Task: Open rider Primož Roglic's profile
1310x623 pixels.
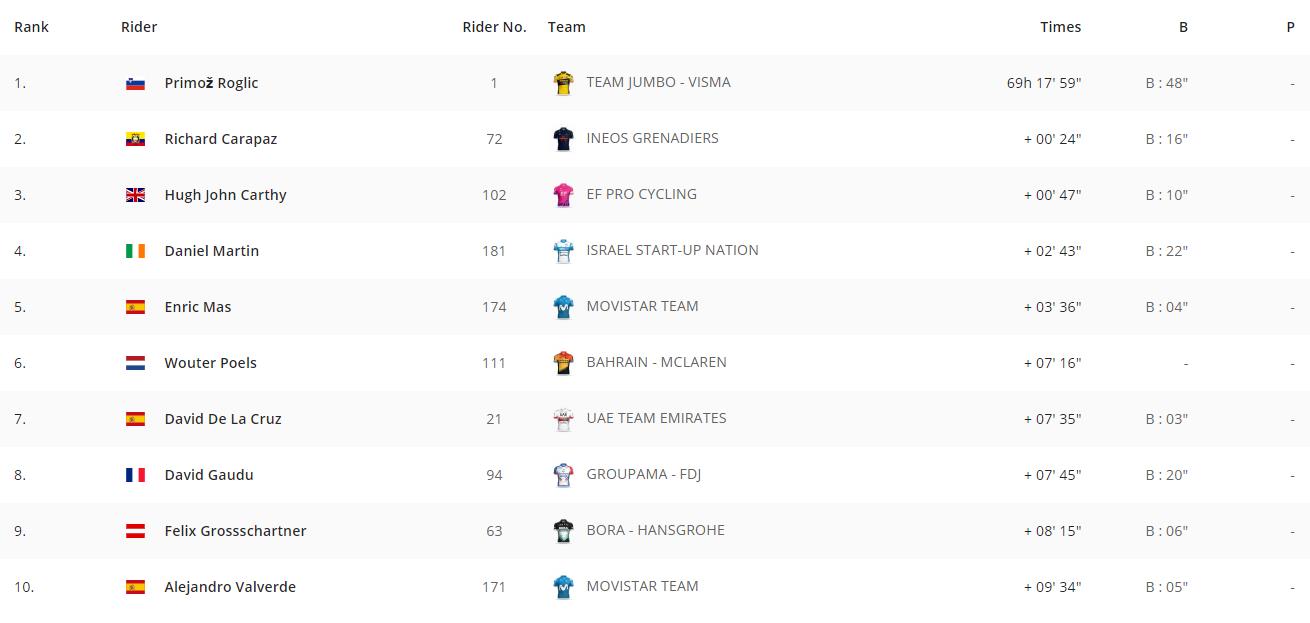Action: pos(211,83)
